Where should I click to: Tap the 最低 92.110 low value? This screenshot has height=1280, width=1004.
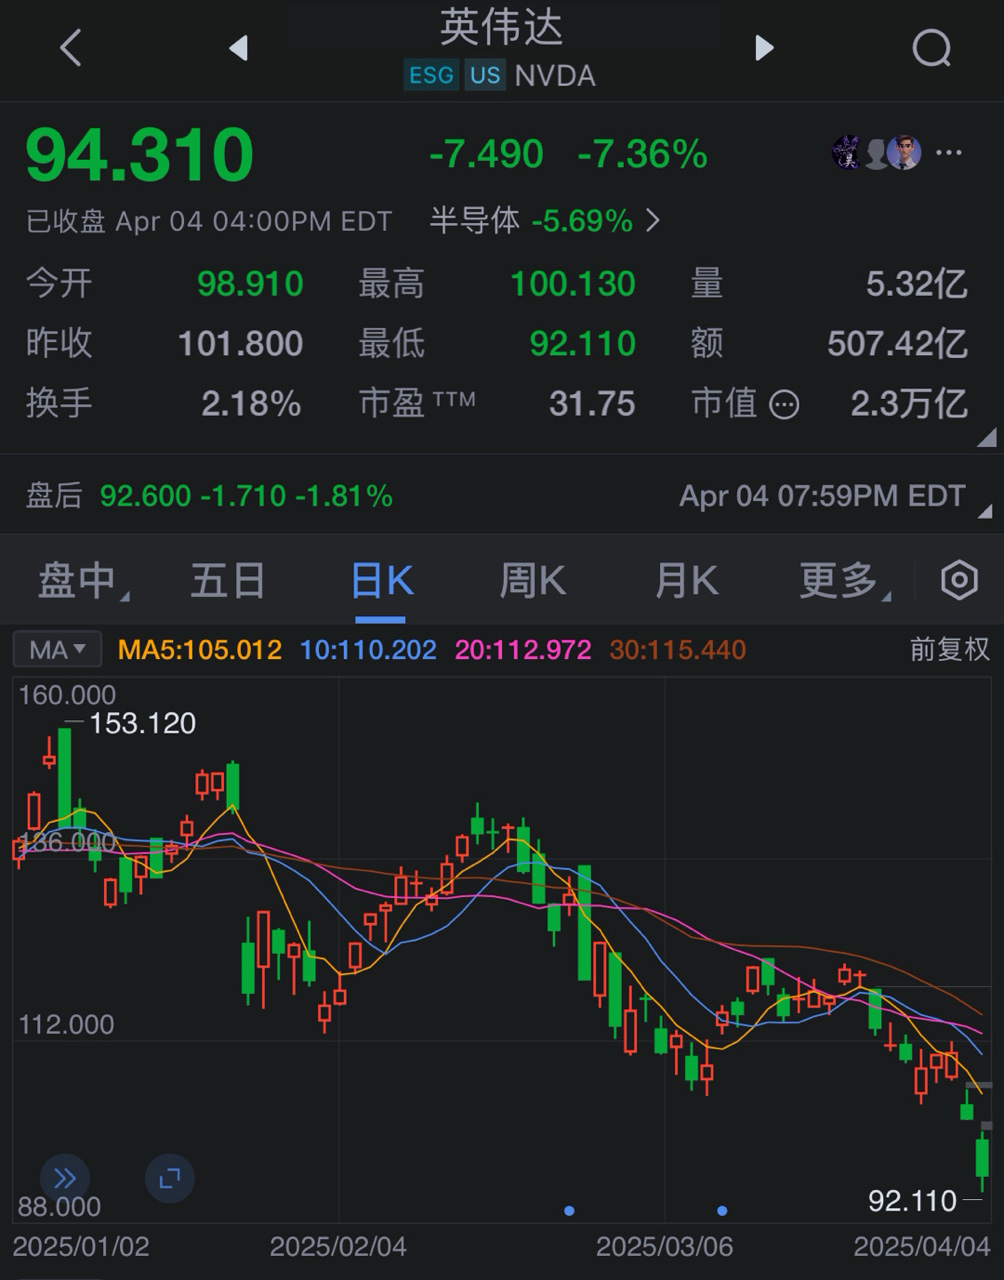583,344
